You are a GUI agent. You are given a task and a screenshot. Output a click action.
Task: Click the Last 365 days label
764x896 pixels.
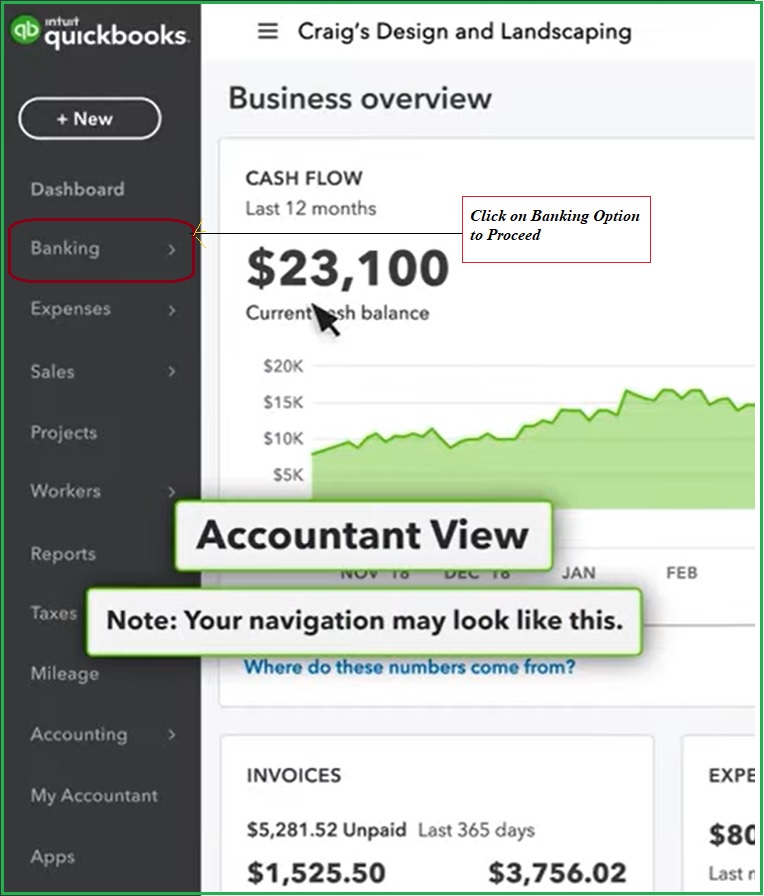point(477,830)
